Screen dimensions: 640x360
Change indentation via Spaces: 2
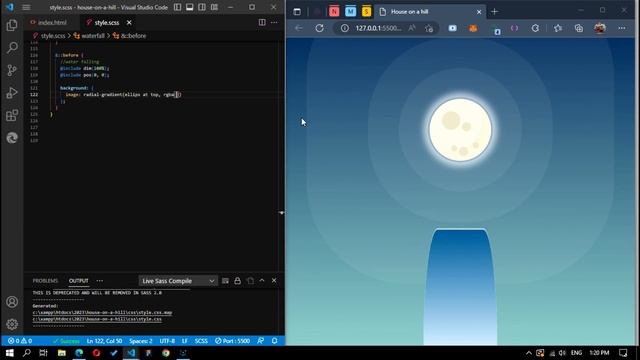coord(141,341)
